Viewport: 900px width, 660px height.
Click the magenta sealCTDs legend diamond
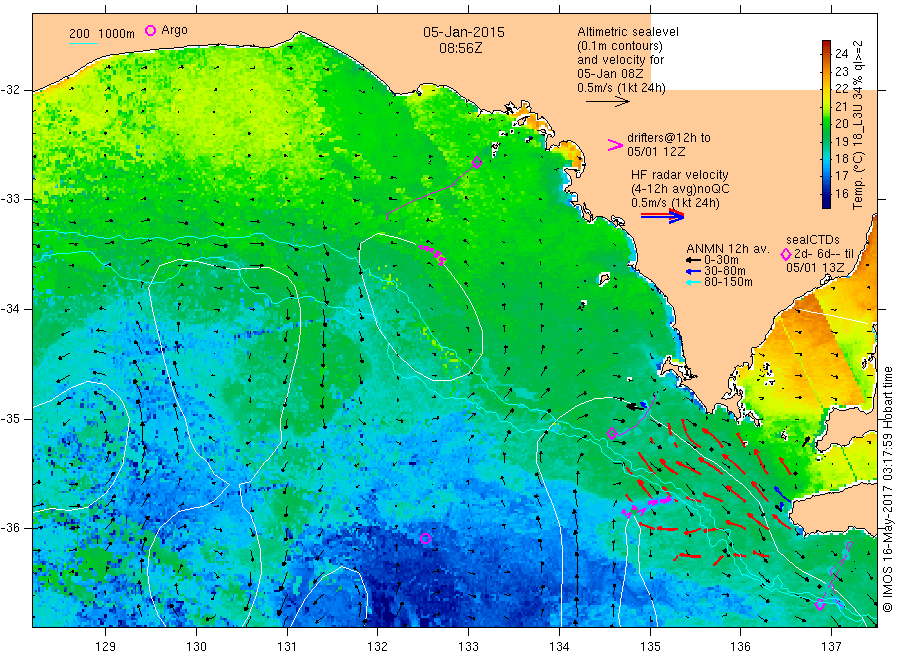pos(786,254)
